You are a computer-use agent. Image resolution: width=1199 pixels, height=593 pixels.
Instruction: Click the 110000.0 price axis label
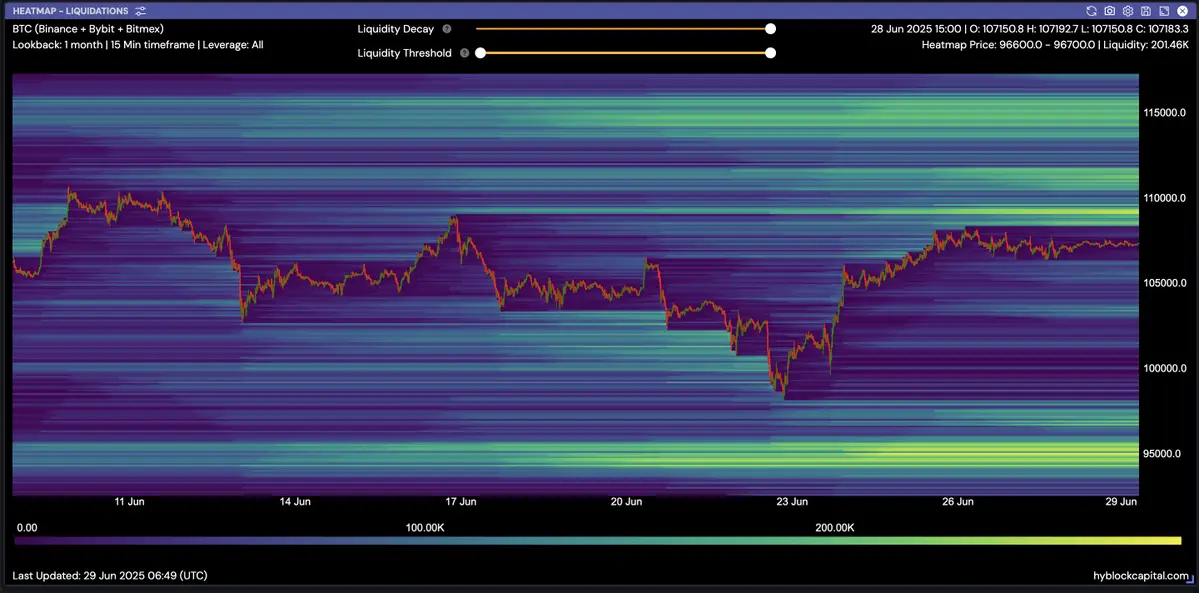(1165, 197)
